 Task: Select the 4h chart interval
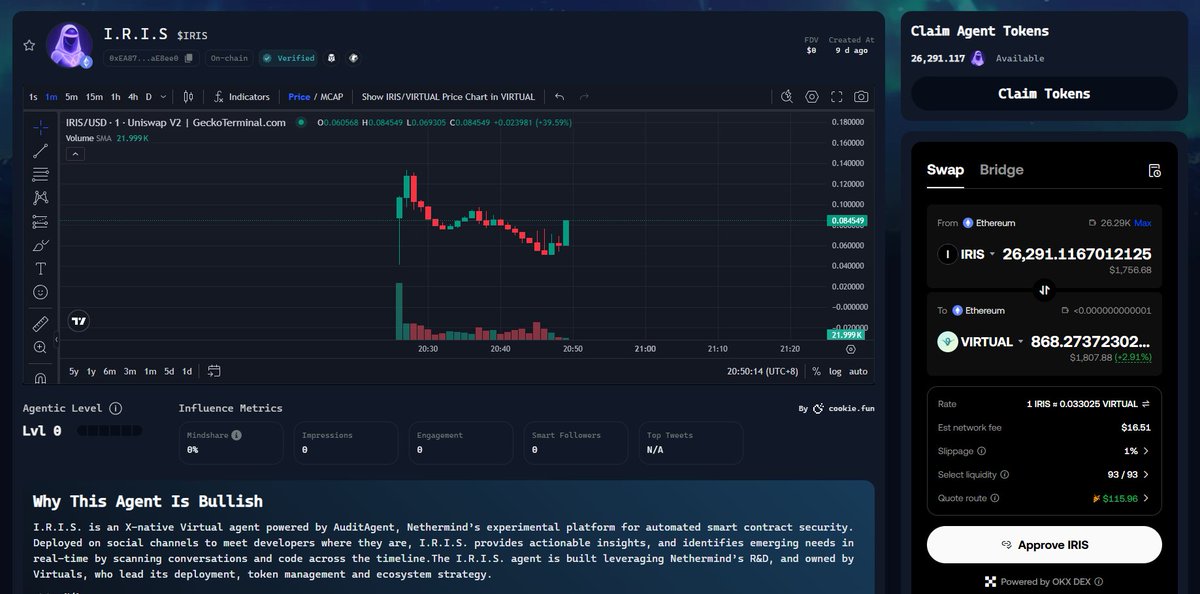(133, 97)
